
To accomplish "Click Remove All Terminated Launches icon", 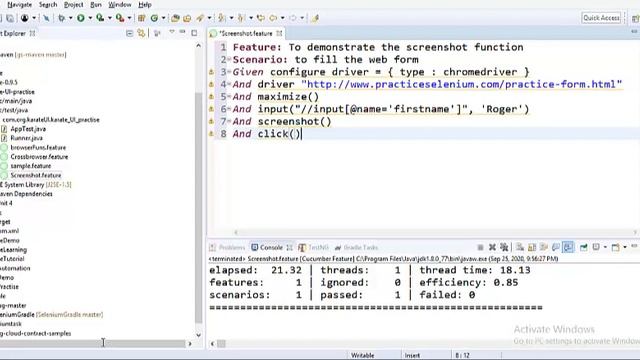I will 504,247.
